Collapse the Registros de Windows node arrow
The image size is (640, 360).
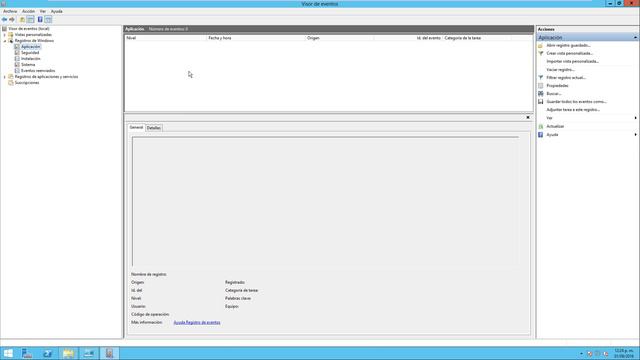coord(5,41)
